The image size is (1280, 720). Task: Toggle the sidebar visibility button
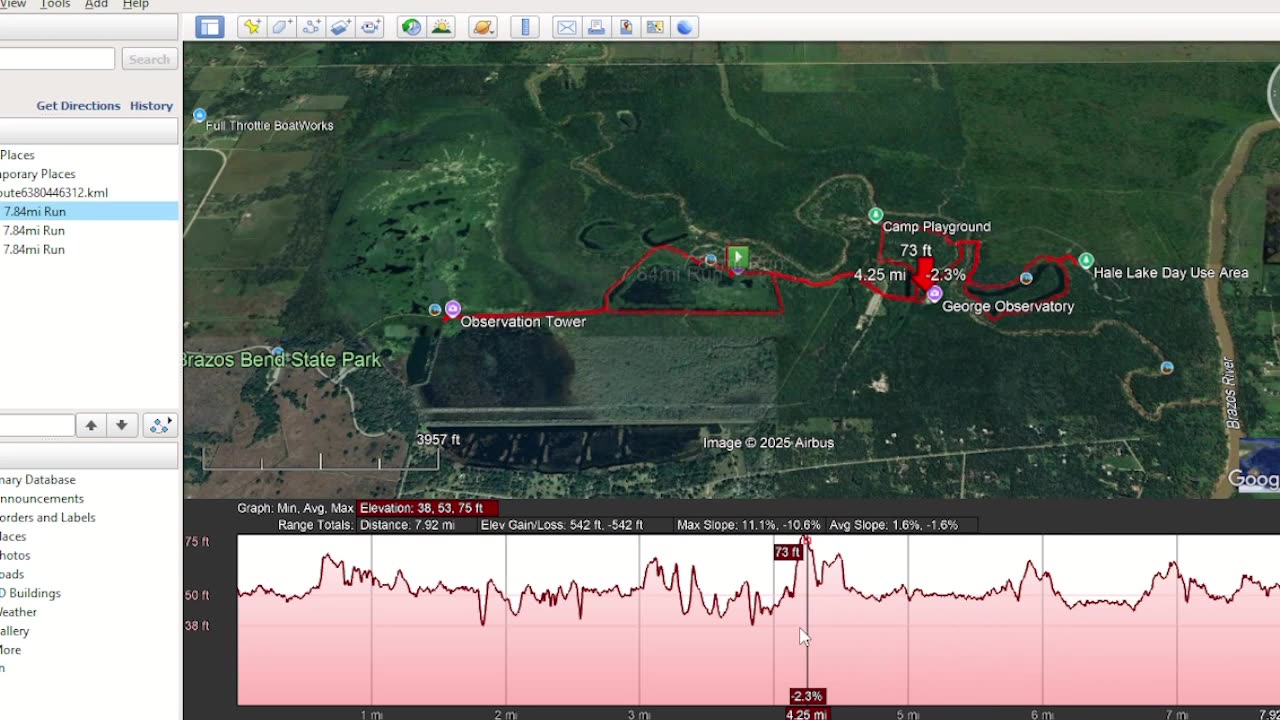tap(209, 27)
